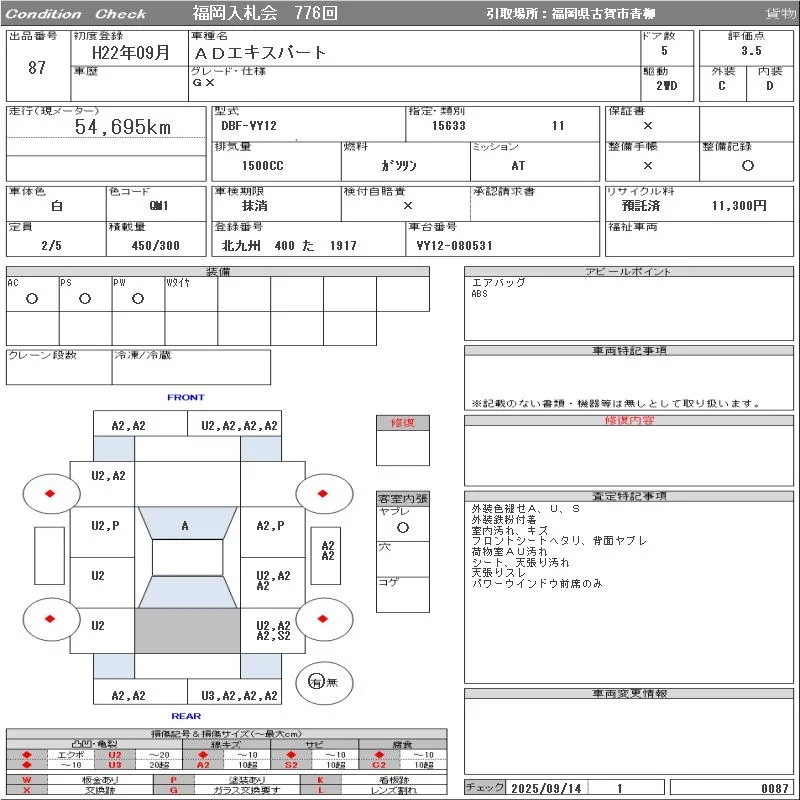Click the PS equipment circle mark
Image resolution: width=800 pixels, height=800 pixels.
pos(84,299)
